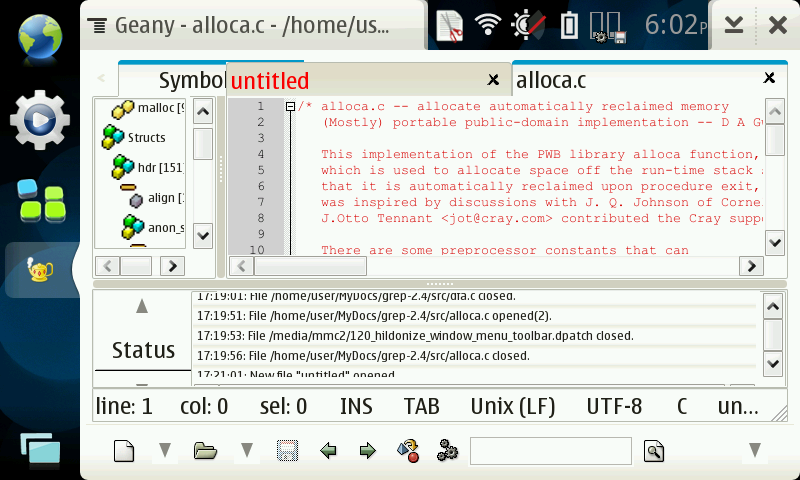
Task: Open the Wi-Fi status icon in system tray
Action: pos(488,24)
